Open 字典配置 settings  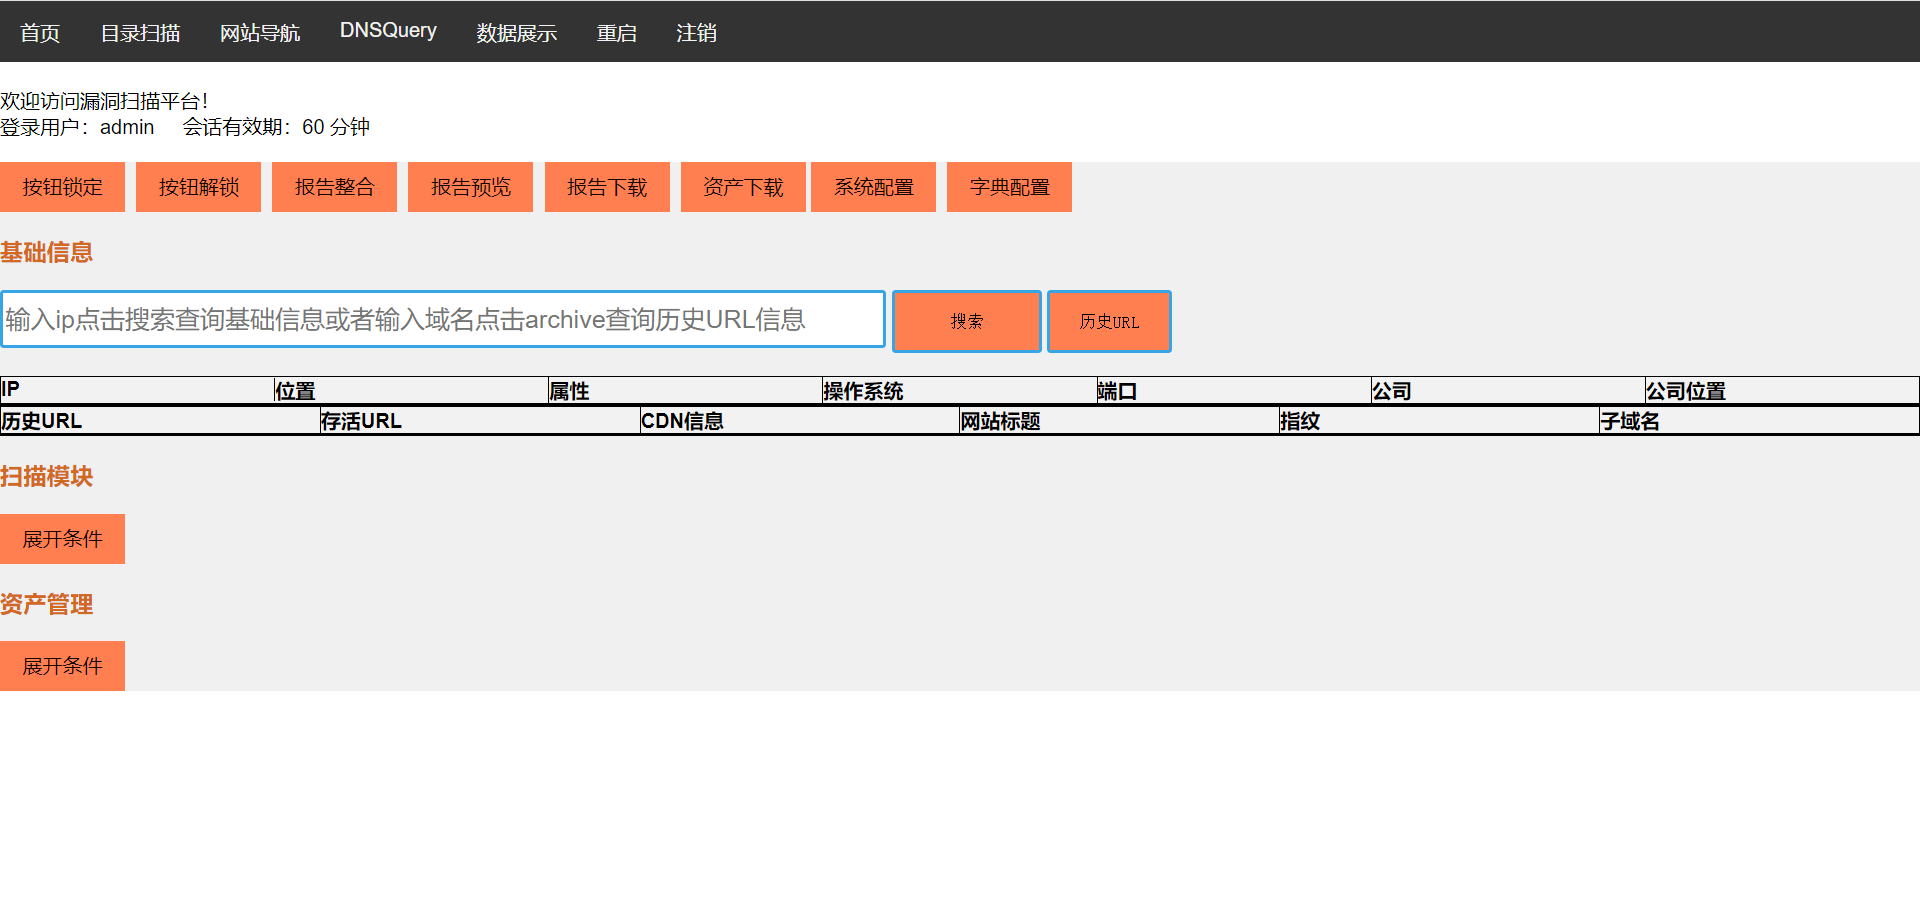(x=1009, y=187)
